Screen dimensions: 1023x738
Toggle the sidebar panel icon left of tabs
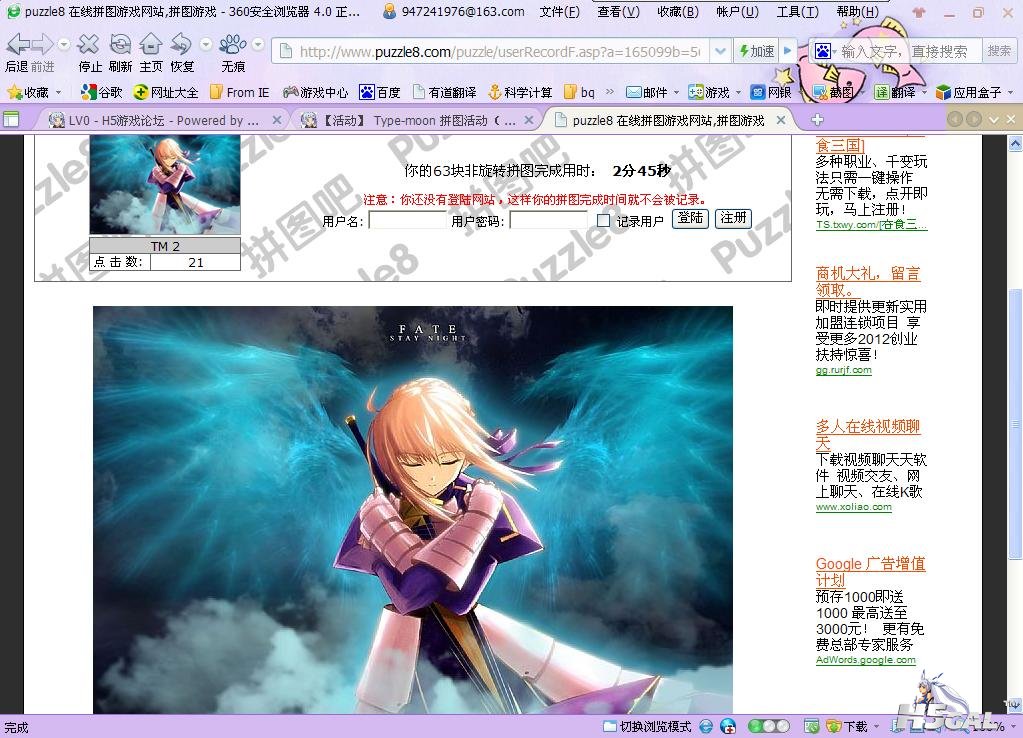(x=11, y=119)
